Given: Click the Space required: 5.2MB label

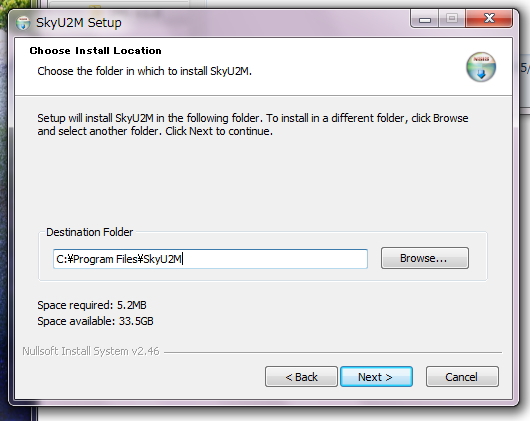Looking at the screenshot, I should [92, 305].
